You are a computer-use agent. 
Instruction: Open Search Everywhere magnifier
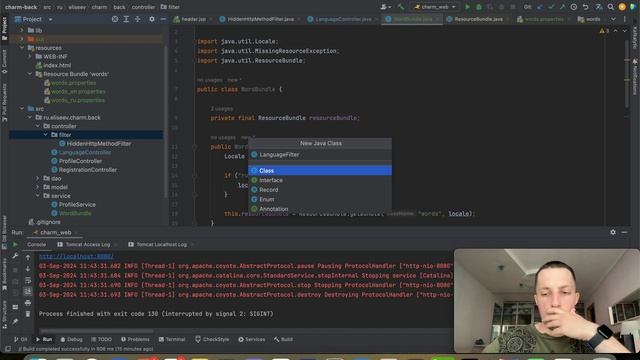(611, 7)
